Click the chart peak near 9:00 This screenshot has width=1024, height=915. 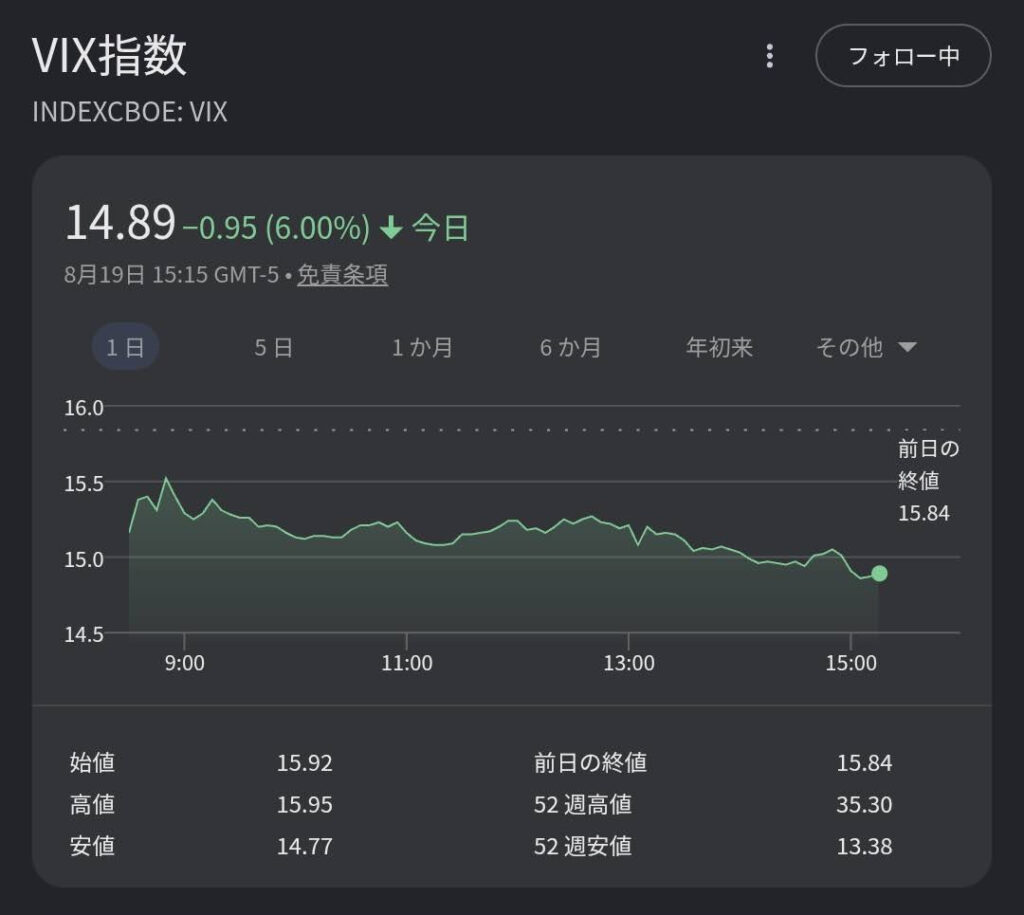pyautogui.click(x=166, y=478)
